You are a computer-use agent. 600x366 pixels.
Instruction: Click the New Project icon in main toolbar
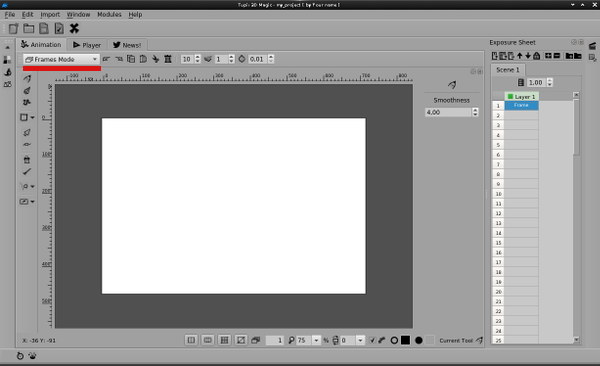tap(13, 28)
